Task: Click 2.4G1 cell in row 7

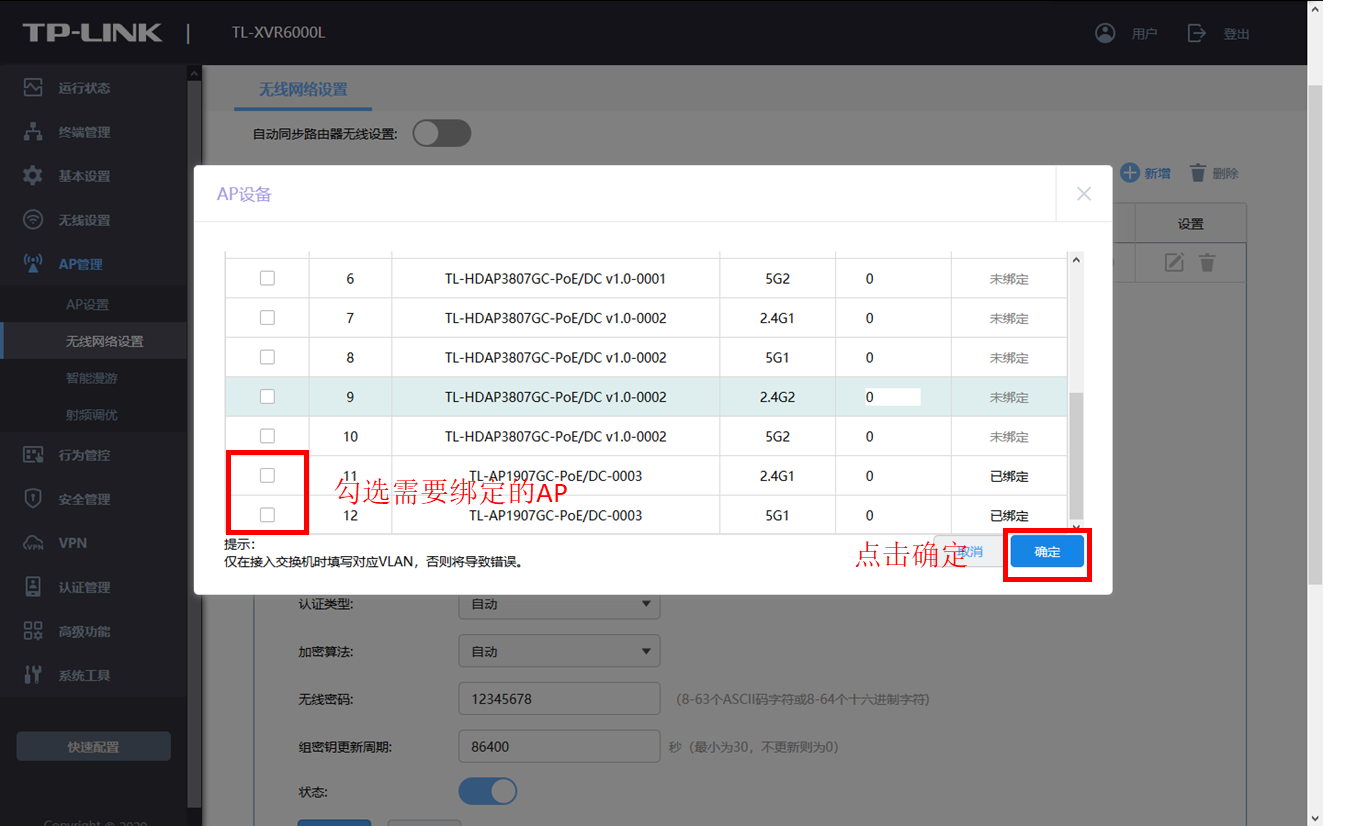Action: coord(777,318)
